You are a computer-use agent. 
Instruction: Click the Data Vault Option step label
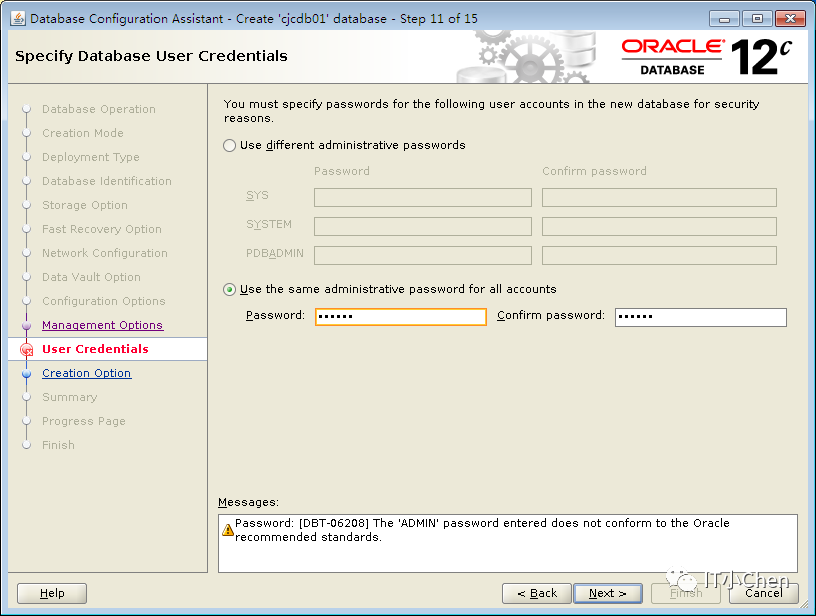pyautogui.click(x=91, y=277)
